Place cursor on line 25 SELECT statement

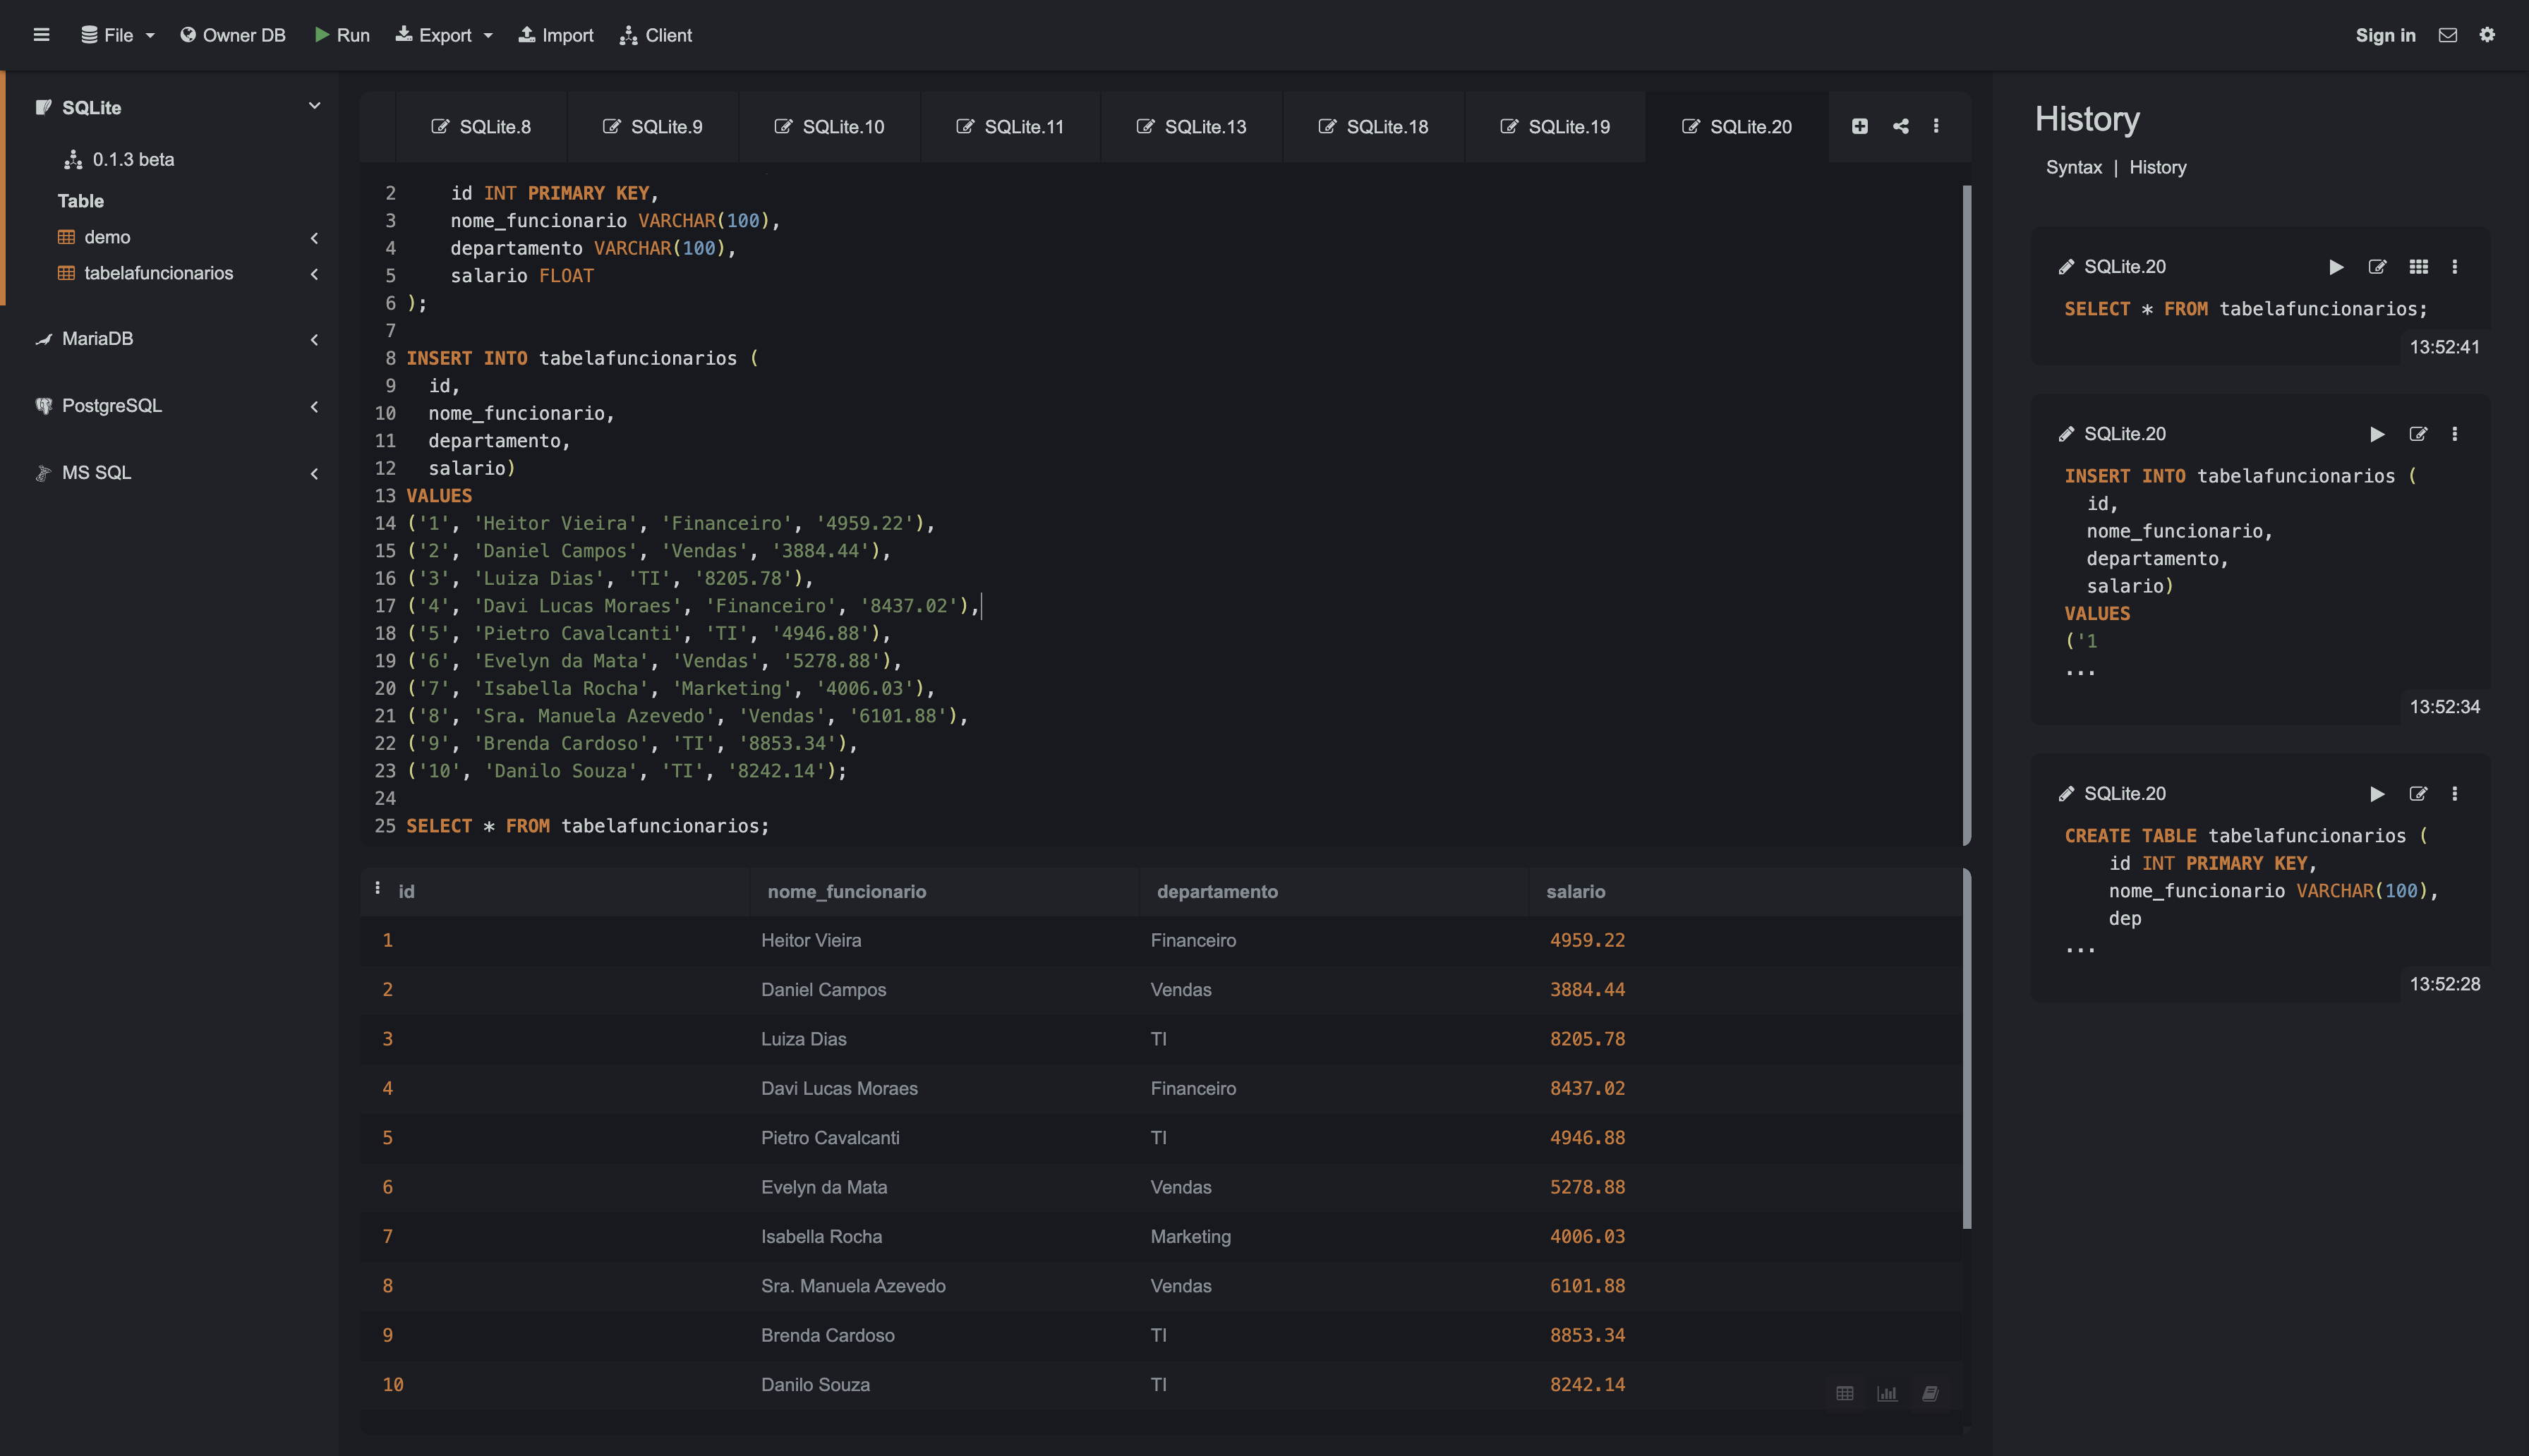pyautogui.click(x=588, y=826)
